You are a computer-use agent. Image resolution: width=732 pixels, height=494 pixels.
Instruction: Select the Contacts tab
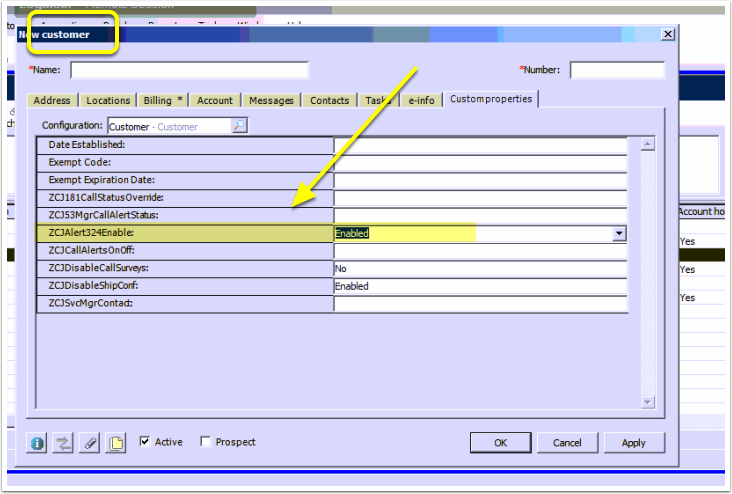(x=330, y=100)
